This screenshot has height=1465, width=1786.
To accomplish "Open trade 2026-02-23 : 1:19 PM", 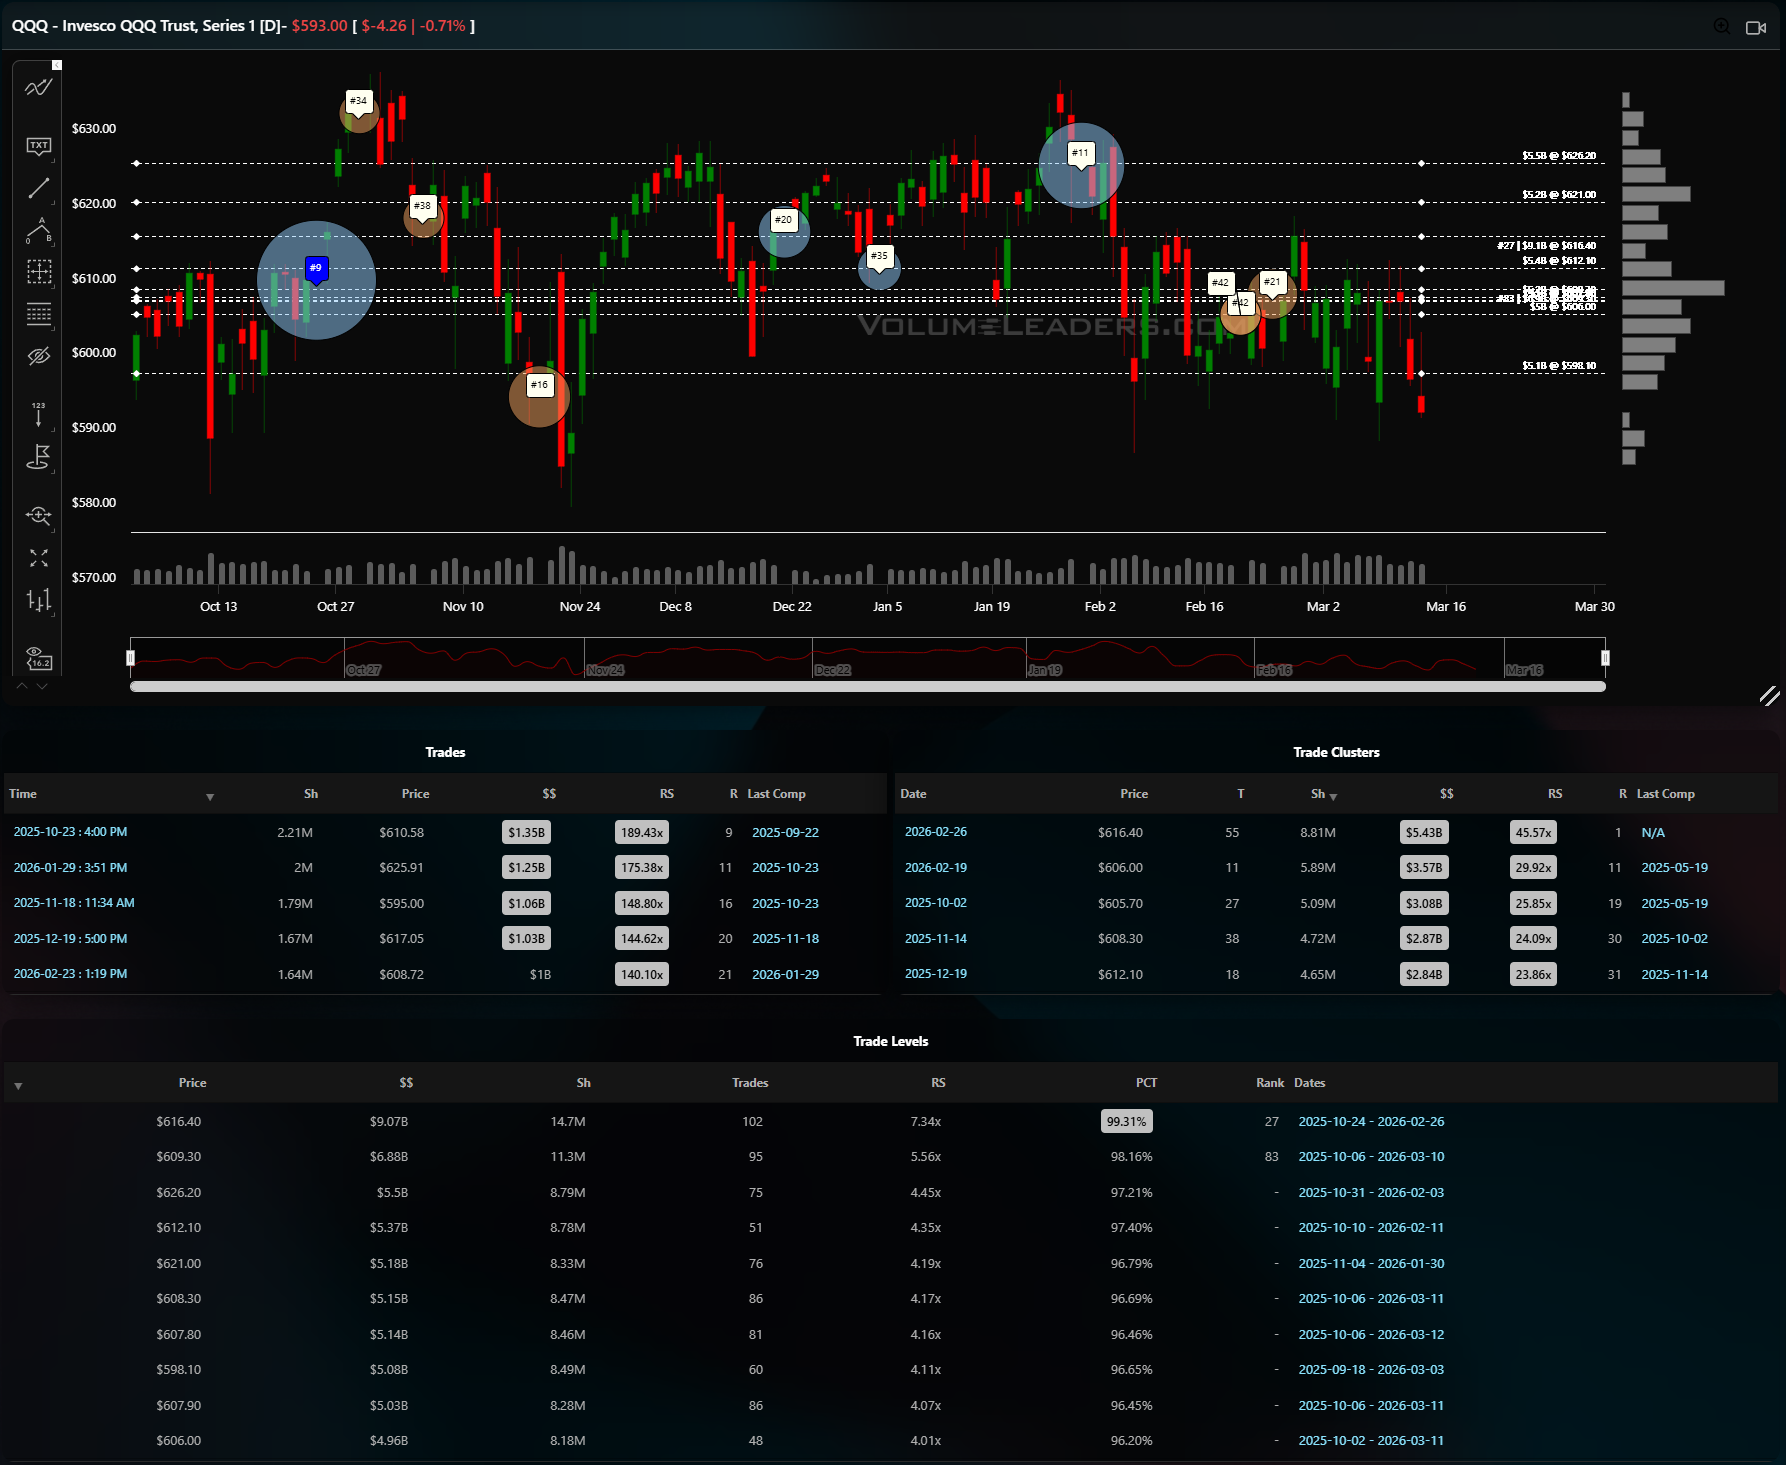I will click(x=70, y=974).
